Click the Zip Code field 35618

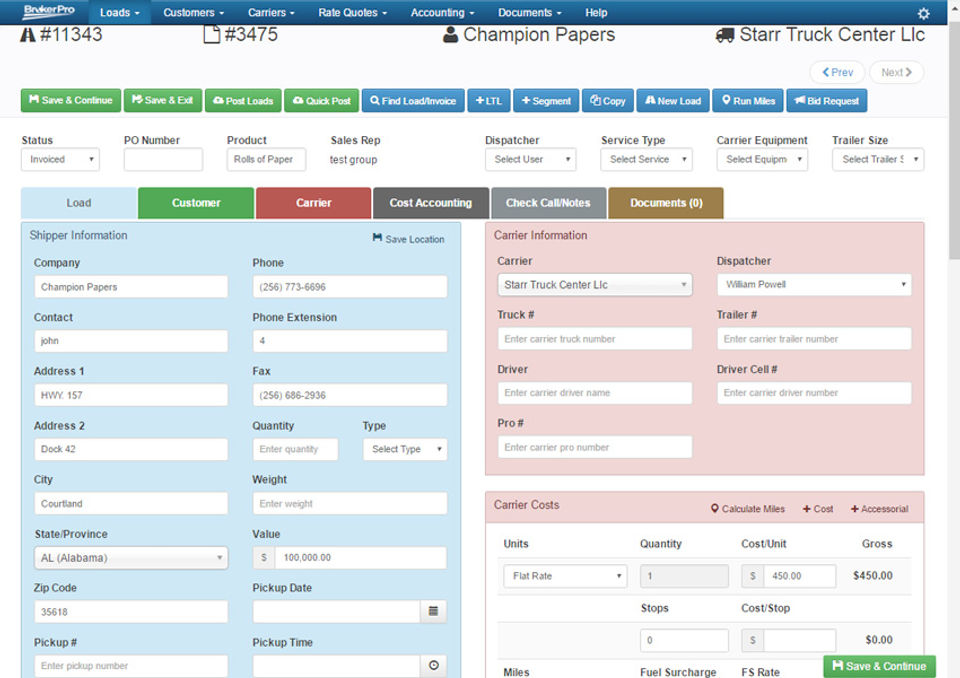[131, 612]
